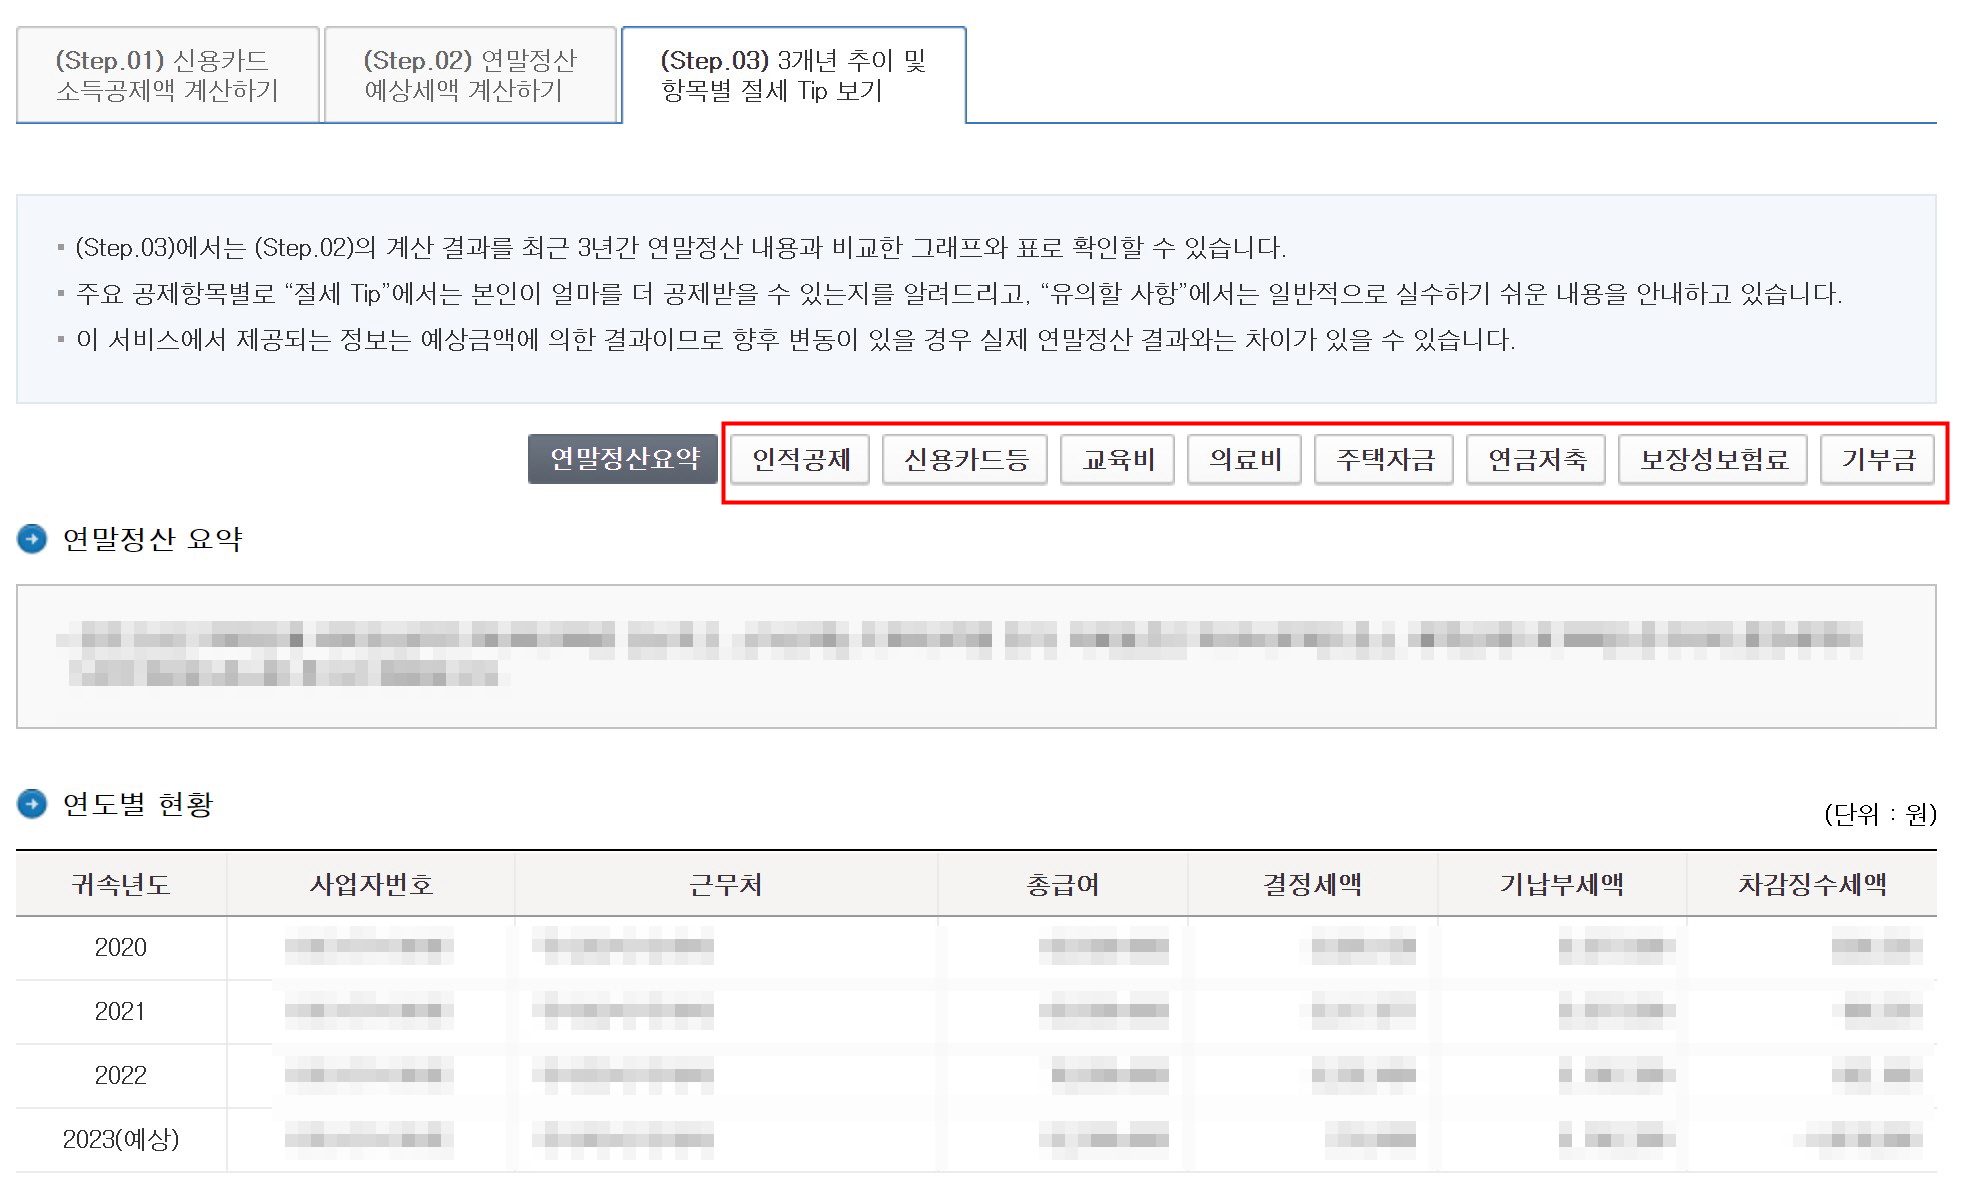Select the 2023(예상) row year cell

pos(120,1139)
